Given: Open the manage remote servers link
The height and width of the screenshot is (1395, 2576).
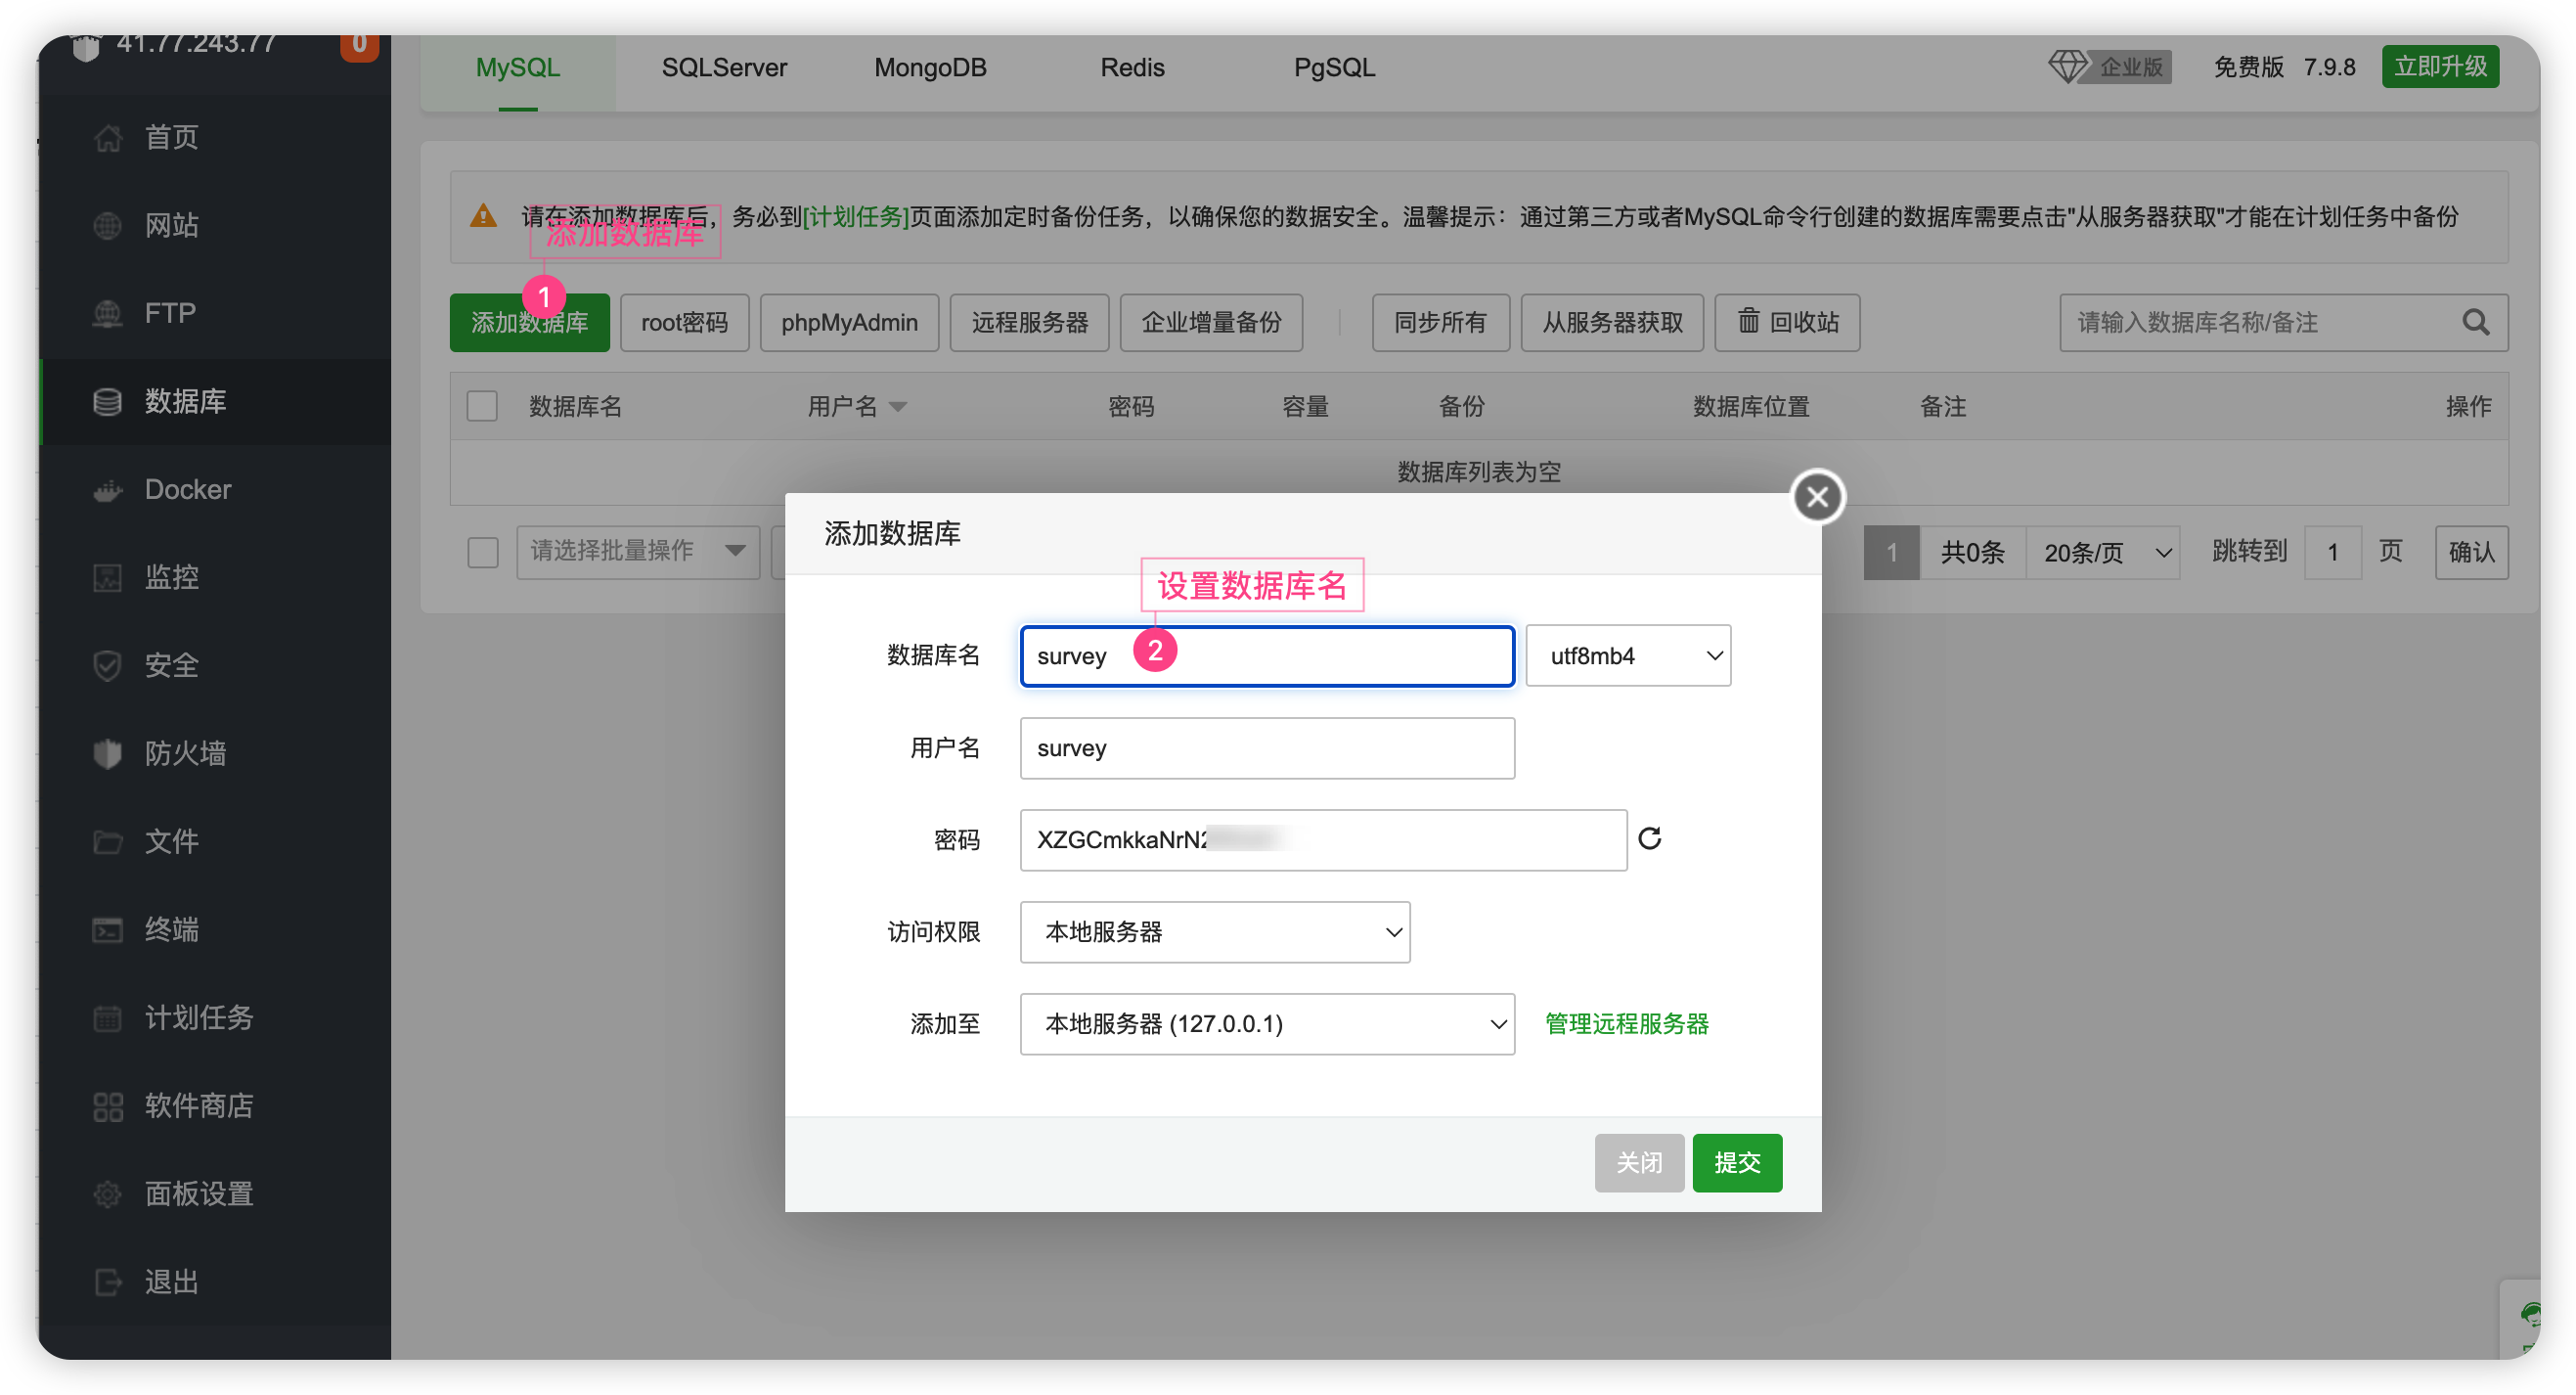Looking at the screenshot, I should (1626, 1024).
